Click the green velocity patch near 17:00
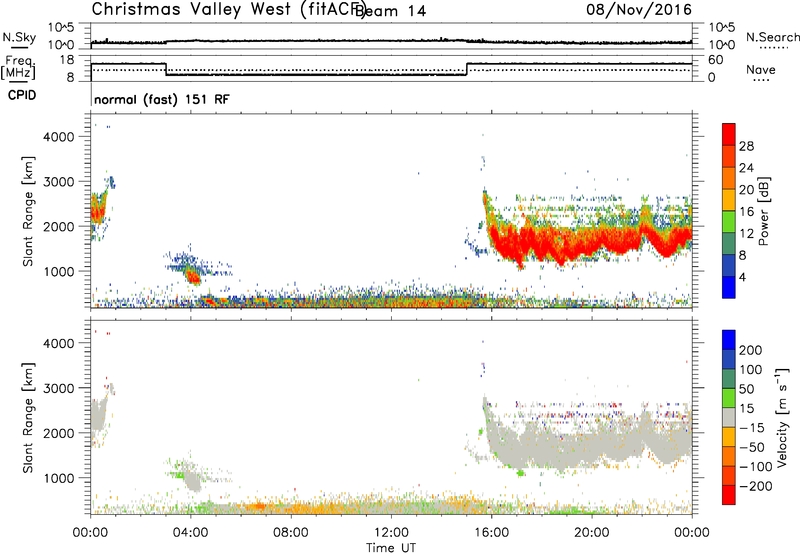The width and height of the screenshot is (800, 554). tap(520, 473)
